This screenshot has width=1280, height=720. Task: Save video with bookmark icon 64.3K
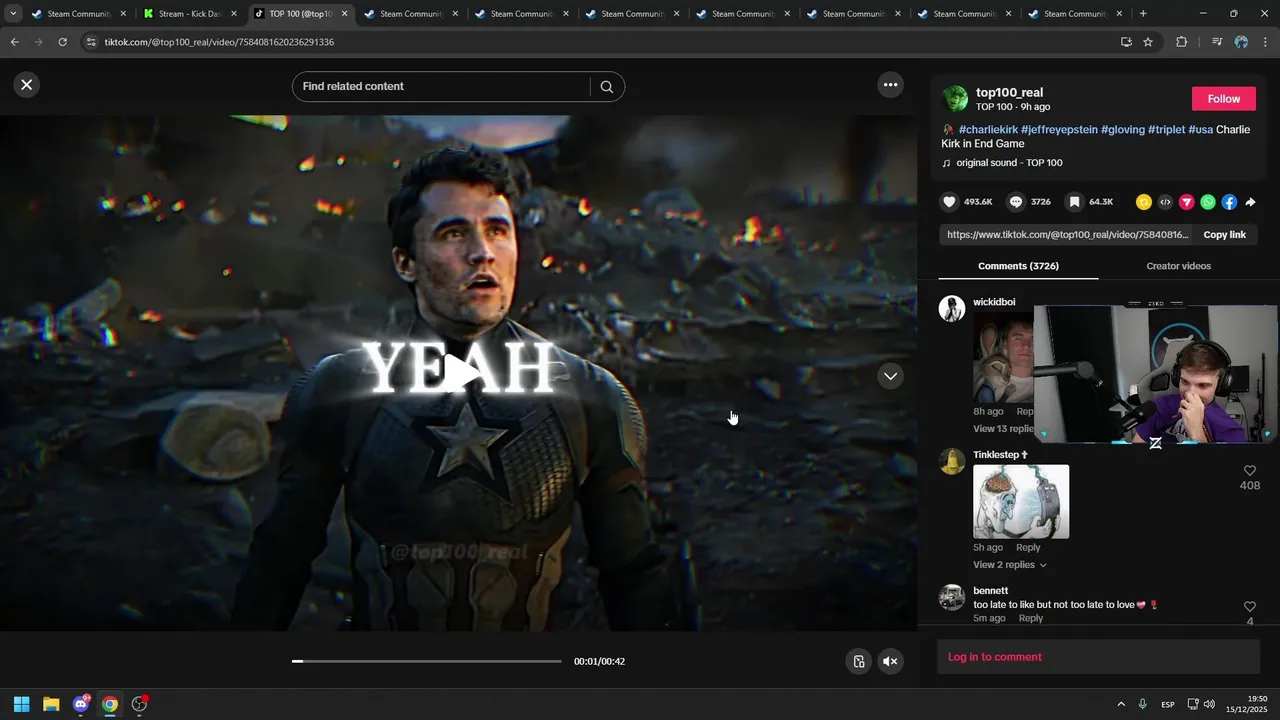coord(1074,202)
